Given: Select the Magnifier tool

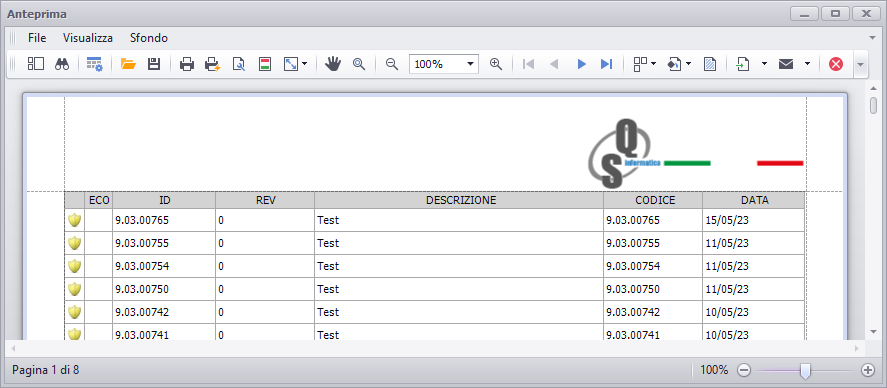Looking at the screenshot, I should (x=359, y=64).
